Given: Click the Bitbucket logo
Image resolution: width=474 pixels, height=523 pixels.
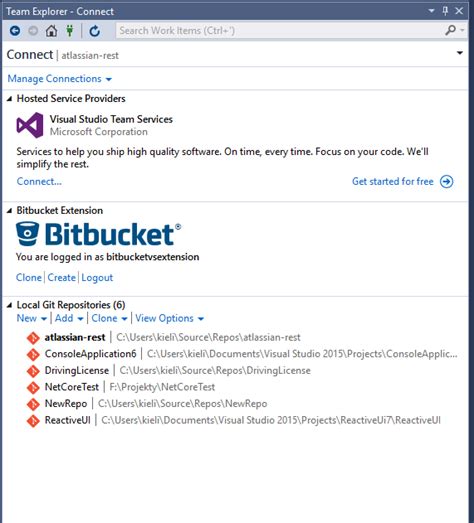Looking at the screenshot, I should pos(98,234).
